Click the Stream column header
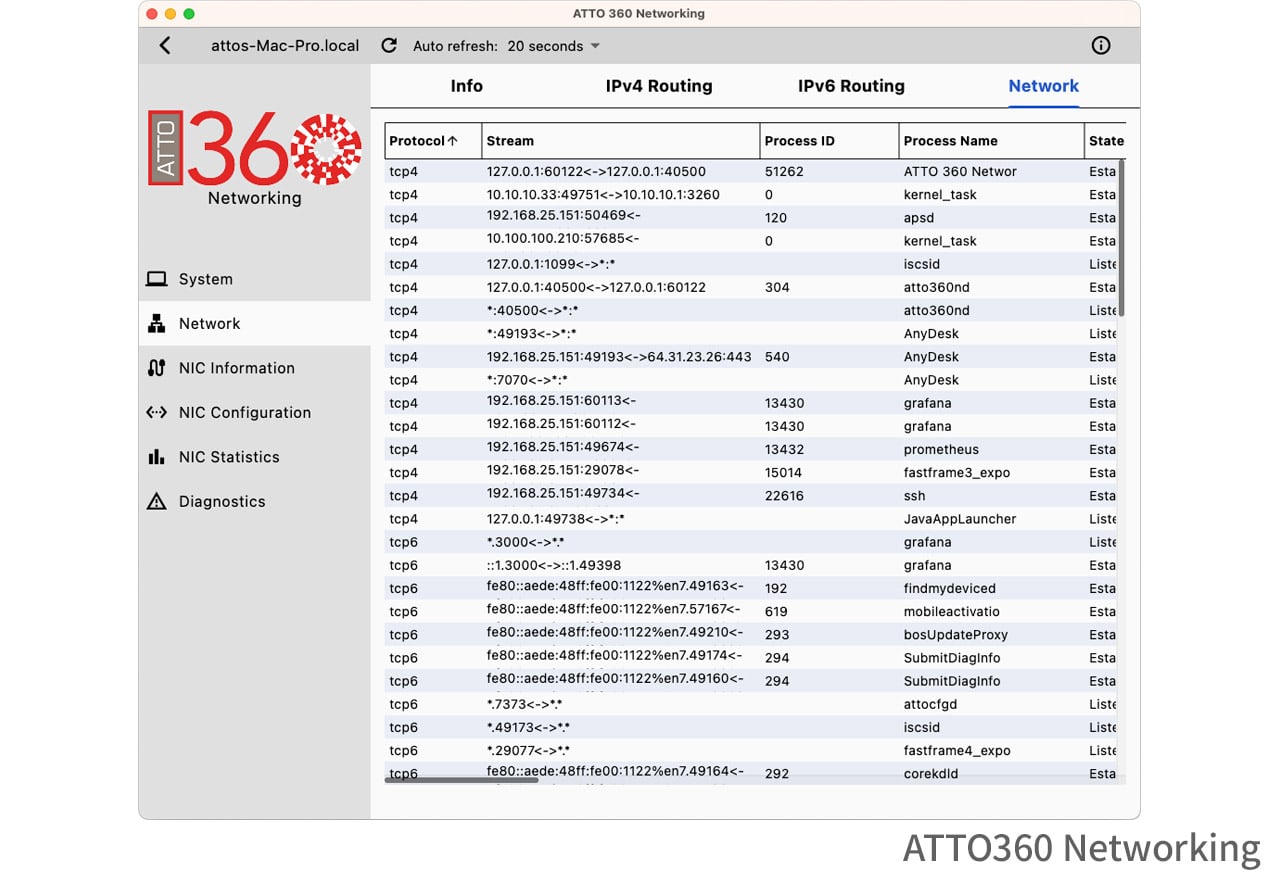 click(621, 141)
